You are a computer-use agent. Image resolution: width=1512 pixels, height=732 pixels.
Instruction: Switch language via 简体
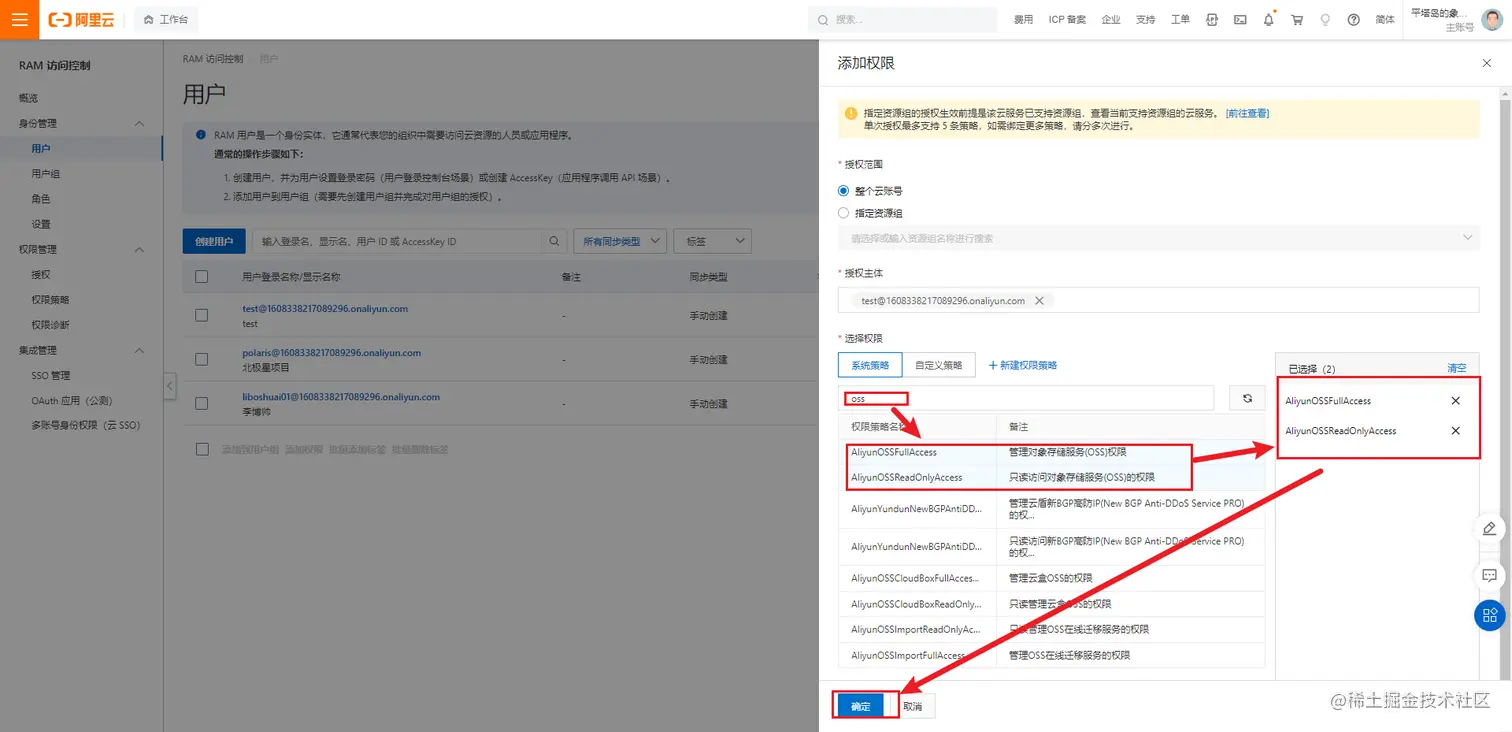1385,19
